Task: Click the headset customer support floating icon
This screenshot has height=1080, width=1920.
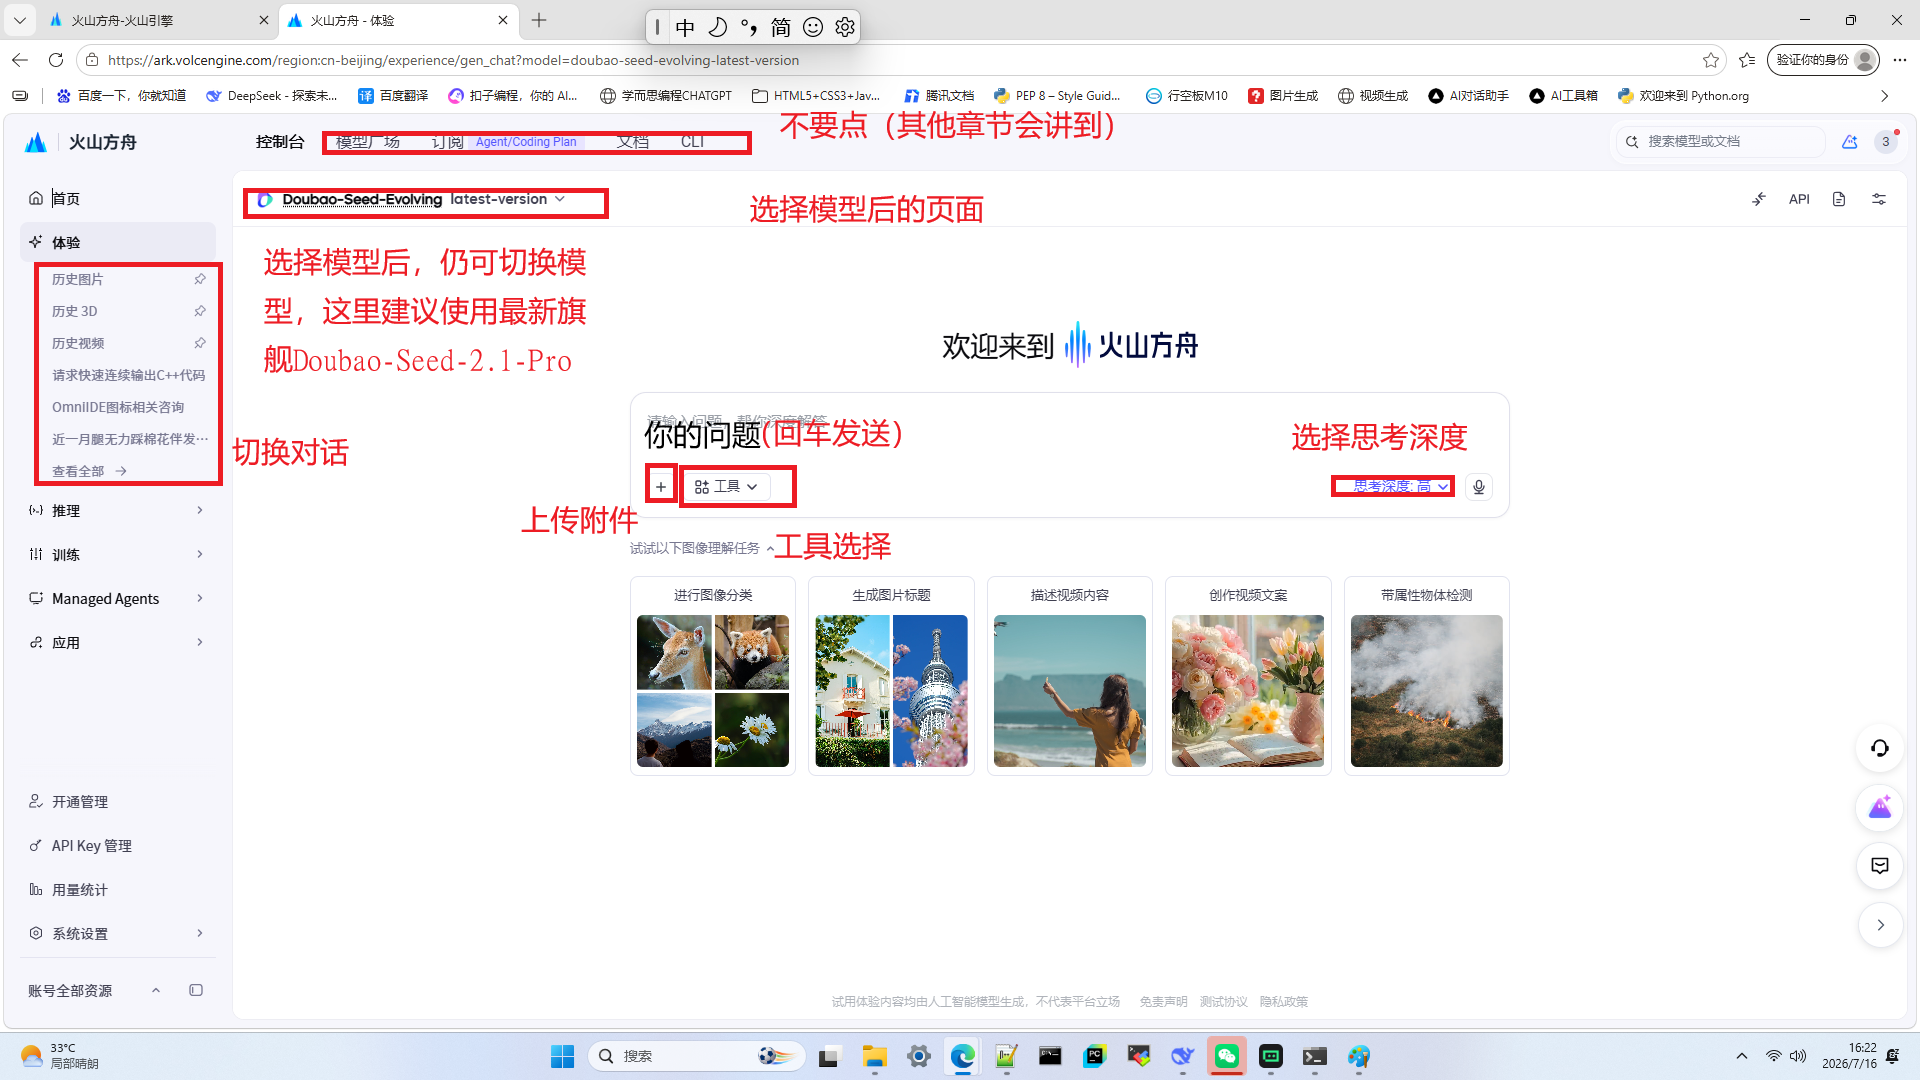Action: pos(1880,748)
